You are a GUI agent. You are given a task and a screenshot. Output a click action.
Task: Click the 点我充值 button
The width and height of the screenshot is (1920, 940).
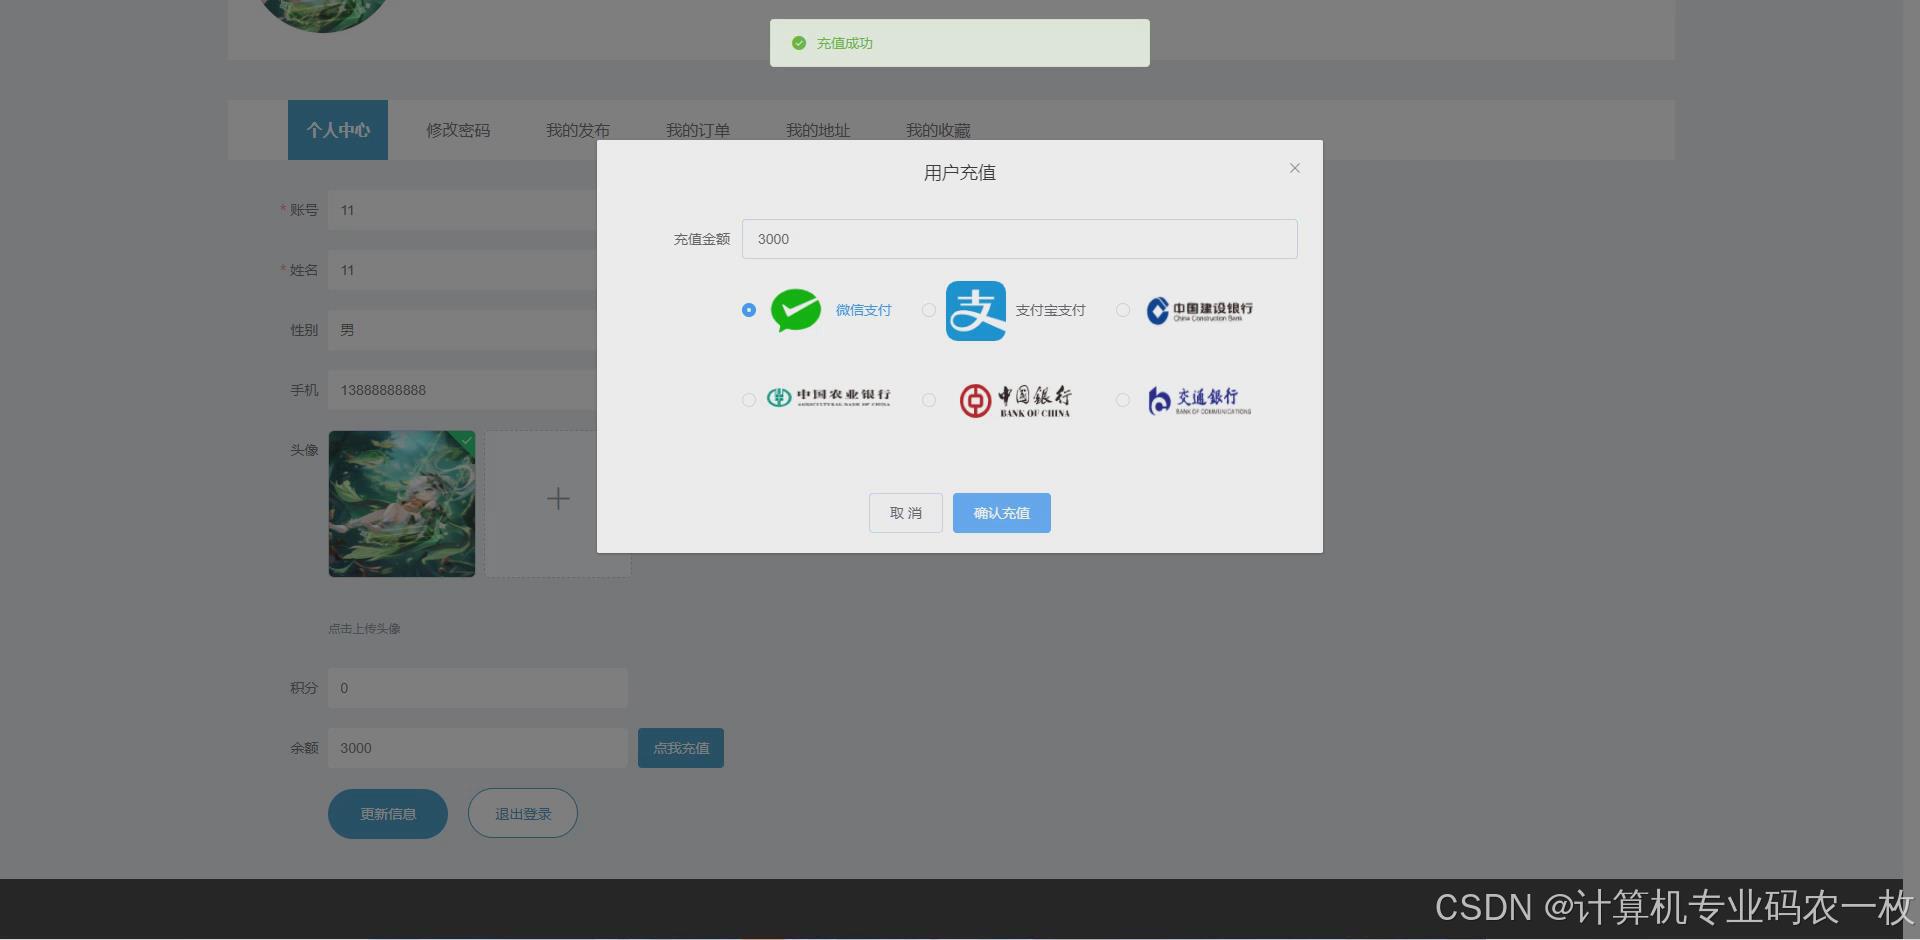(681, 748)
